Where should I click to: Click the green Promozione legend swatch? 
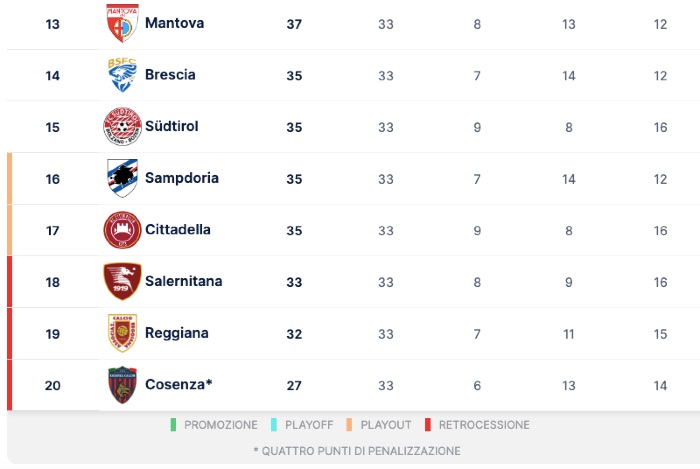[x=173, y=425]
